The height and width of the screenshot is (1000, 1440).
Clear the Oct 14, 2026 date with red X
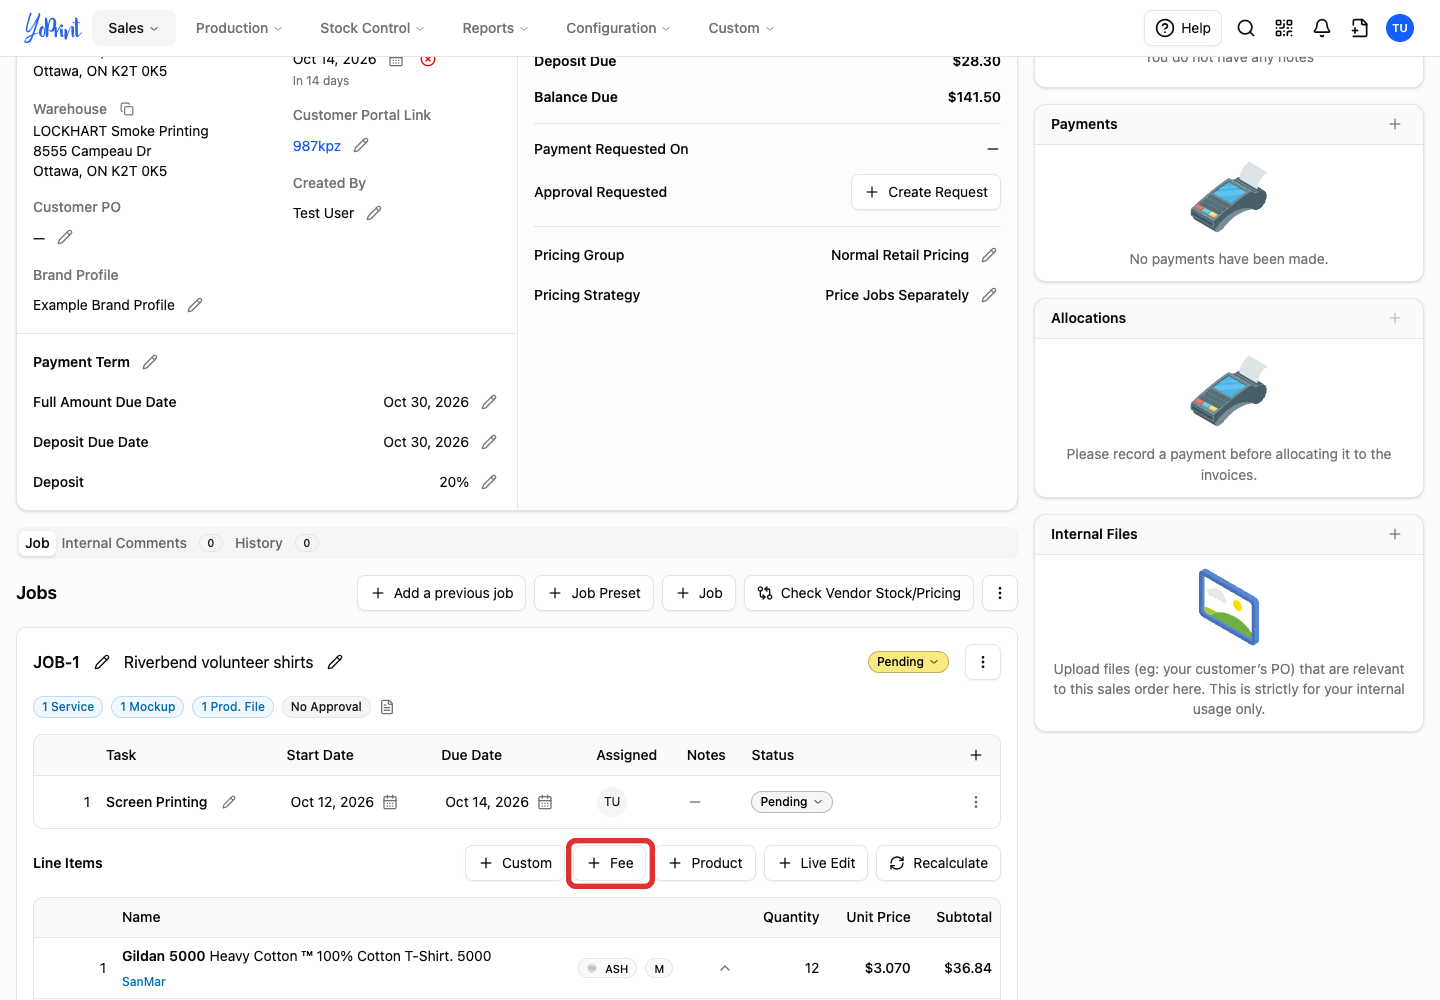coord(428,60)
